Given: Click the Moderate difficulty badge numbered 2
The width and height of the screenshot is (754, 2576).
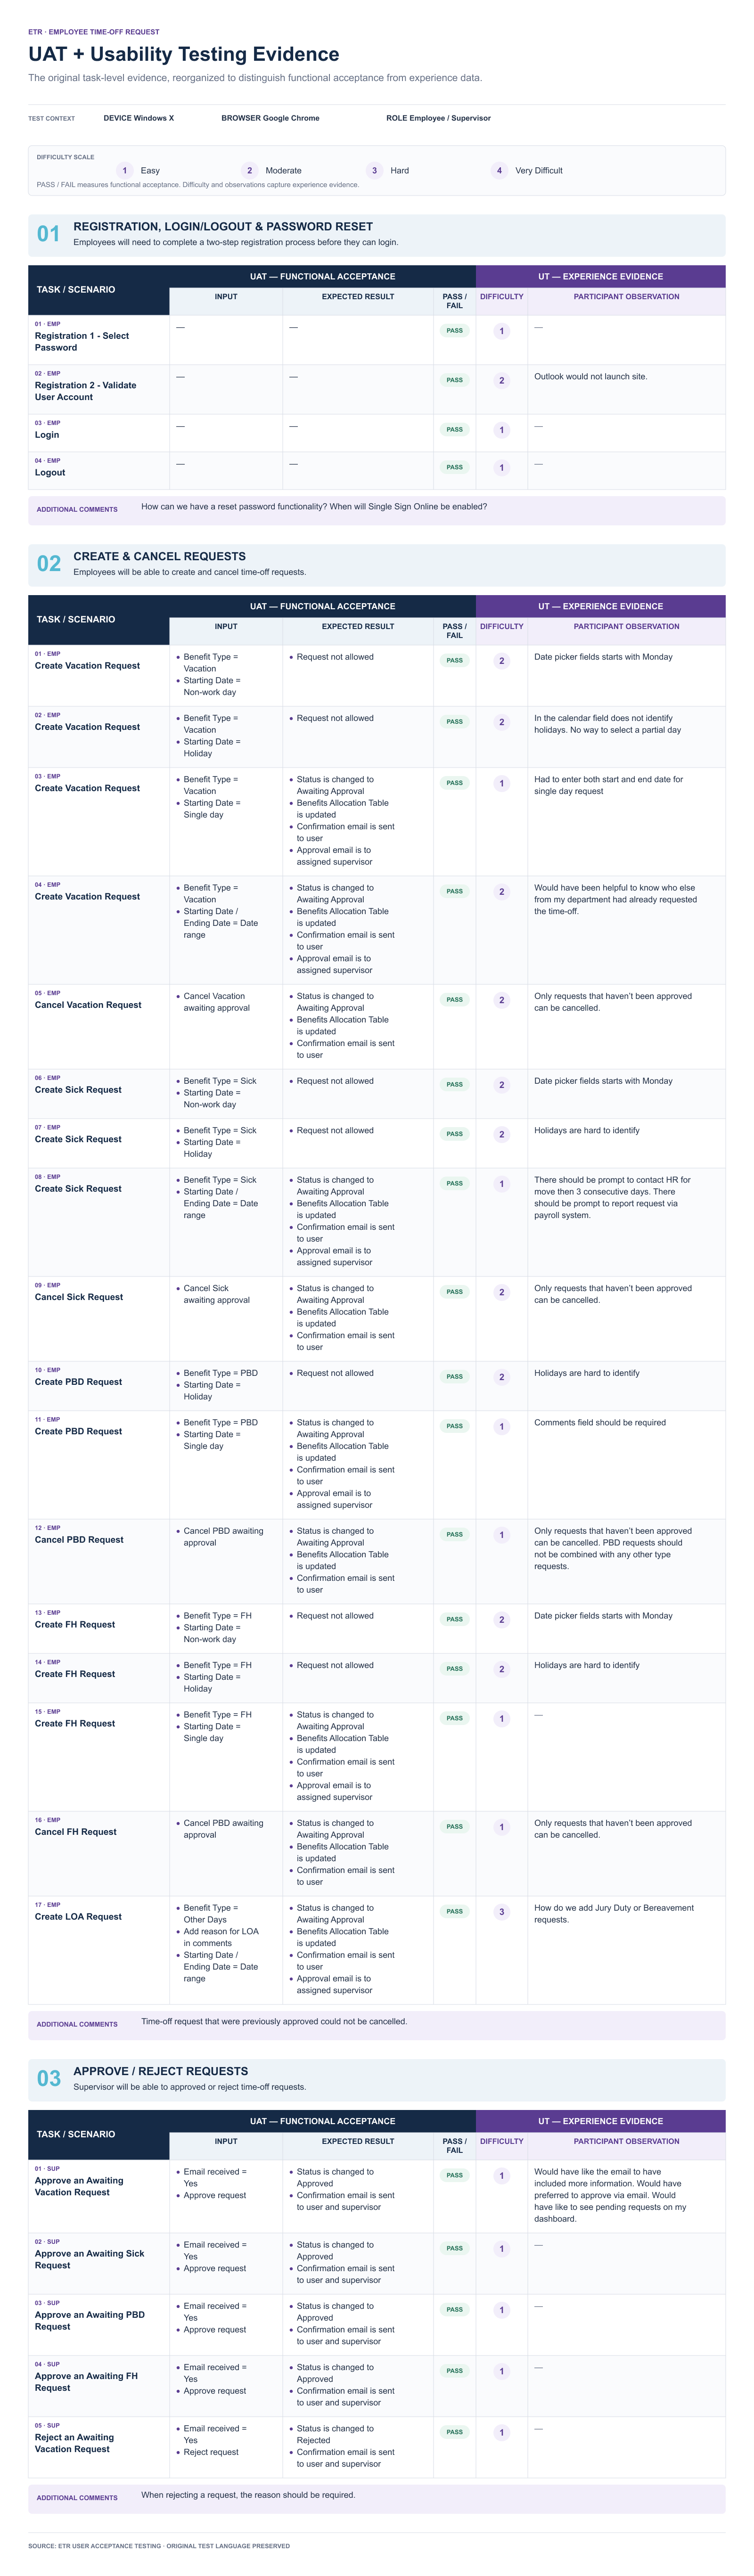Looking at the screenshot, I should (x=250, y=171).
